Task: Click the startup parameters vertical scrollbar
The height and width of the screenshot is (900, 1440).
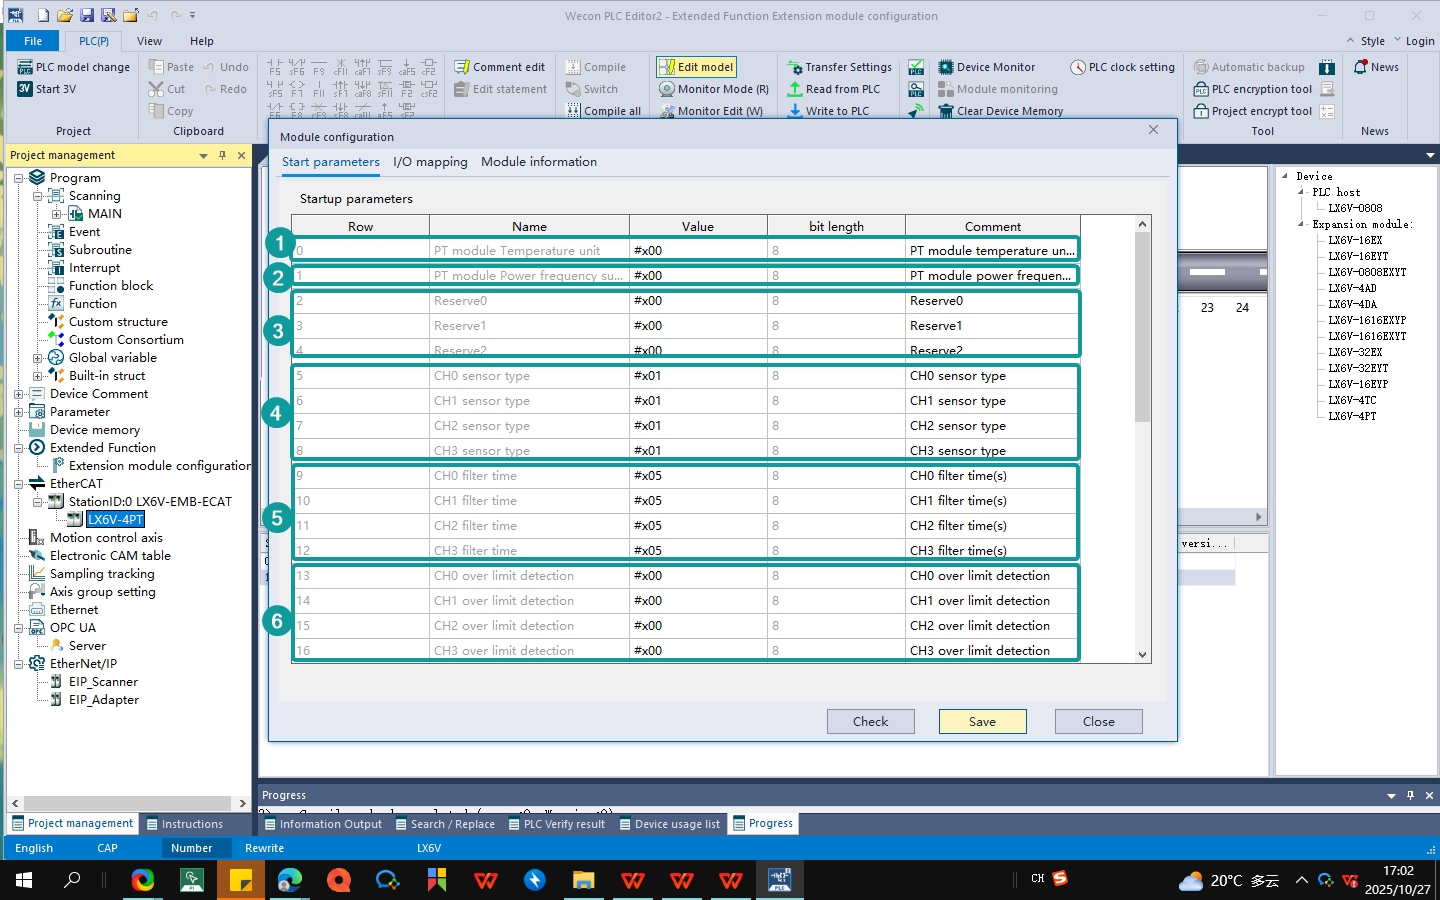Action: 1143,327
